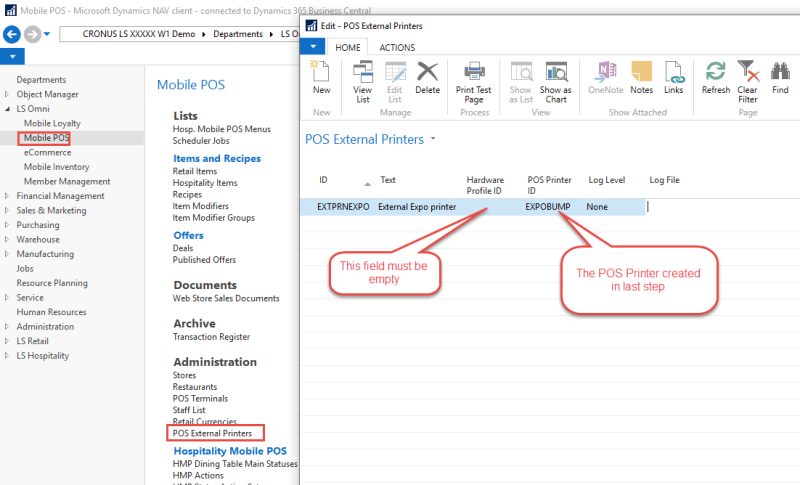Open blue application menu in main window

[12, 56]
